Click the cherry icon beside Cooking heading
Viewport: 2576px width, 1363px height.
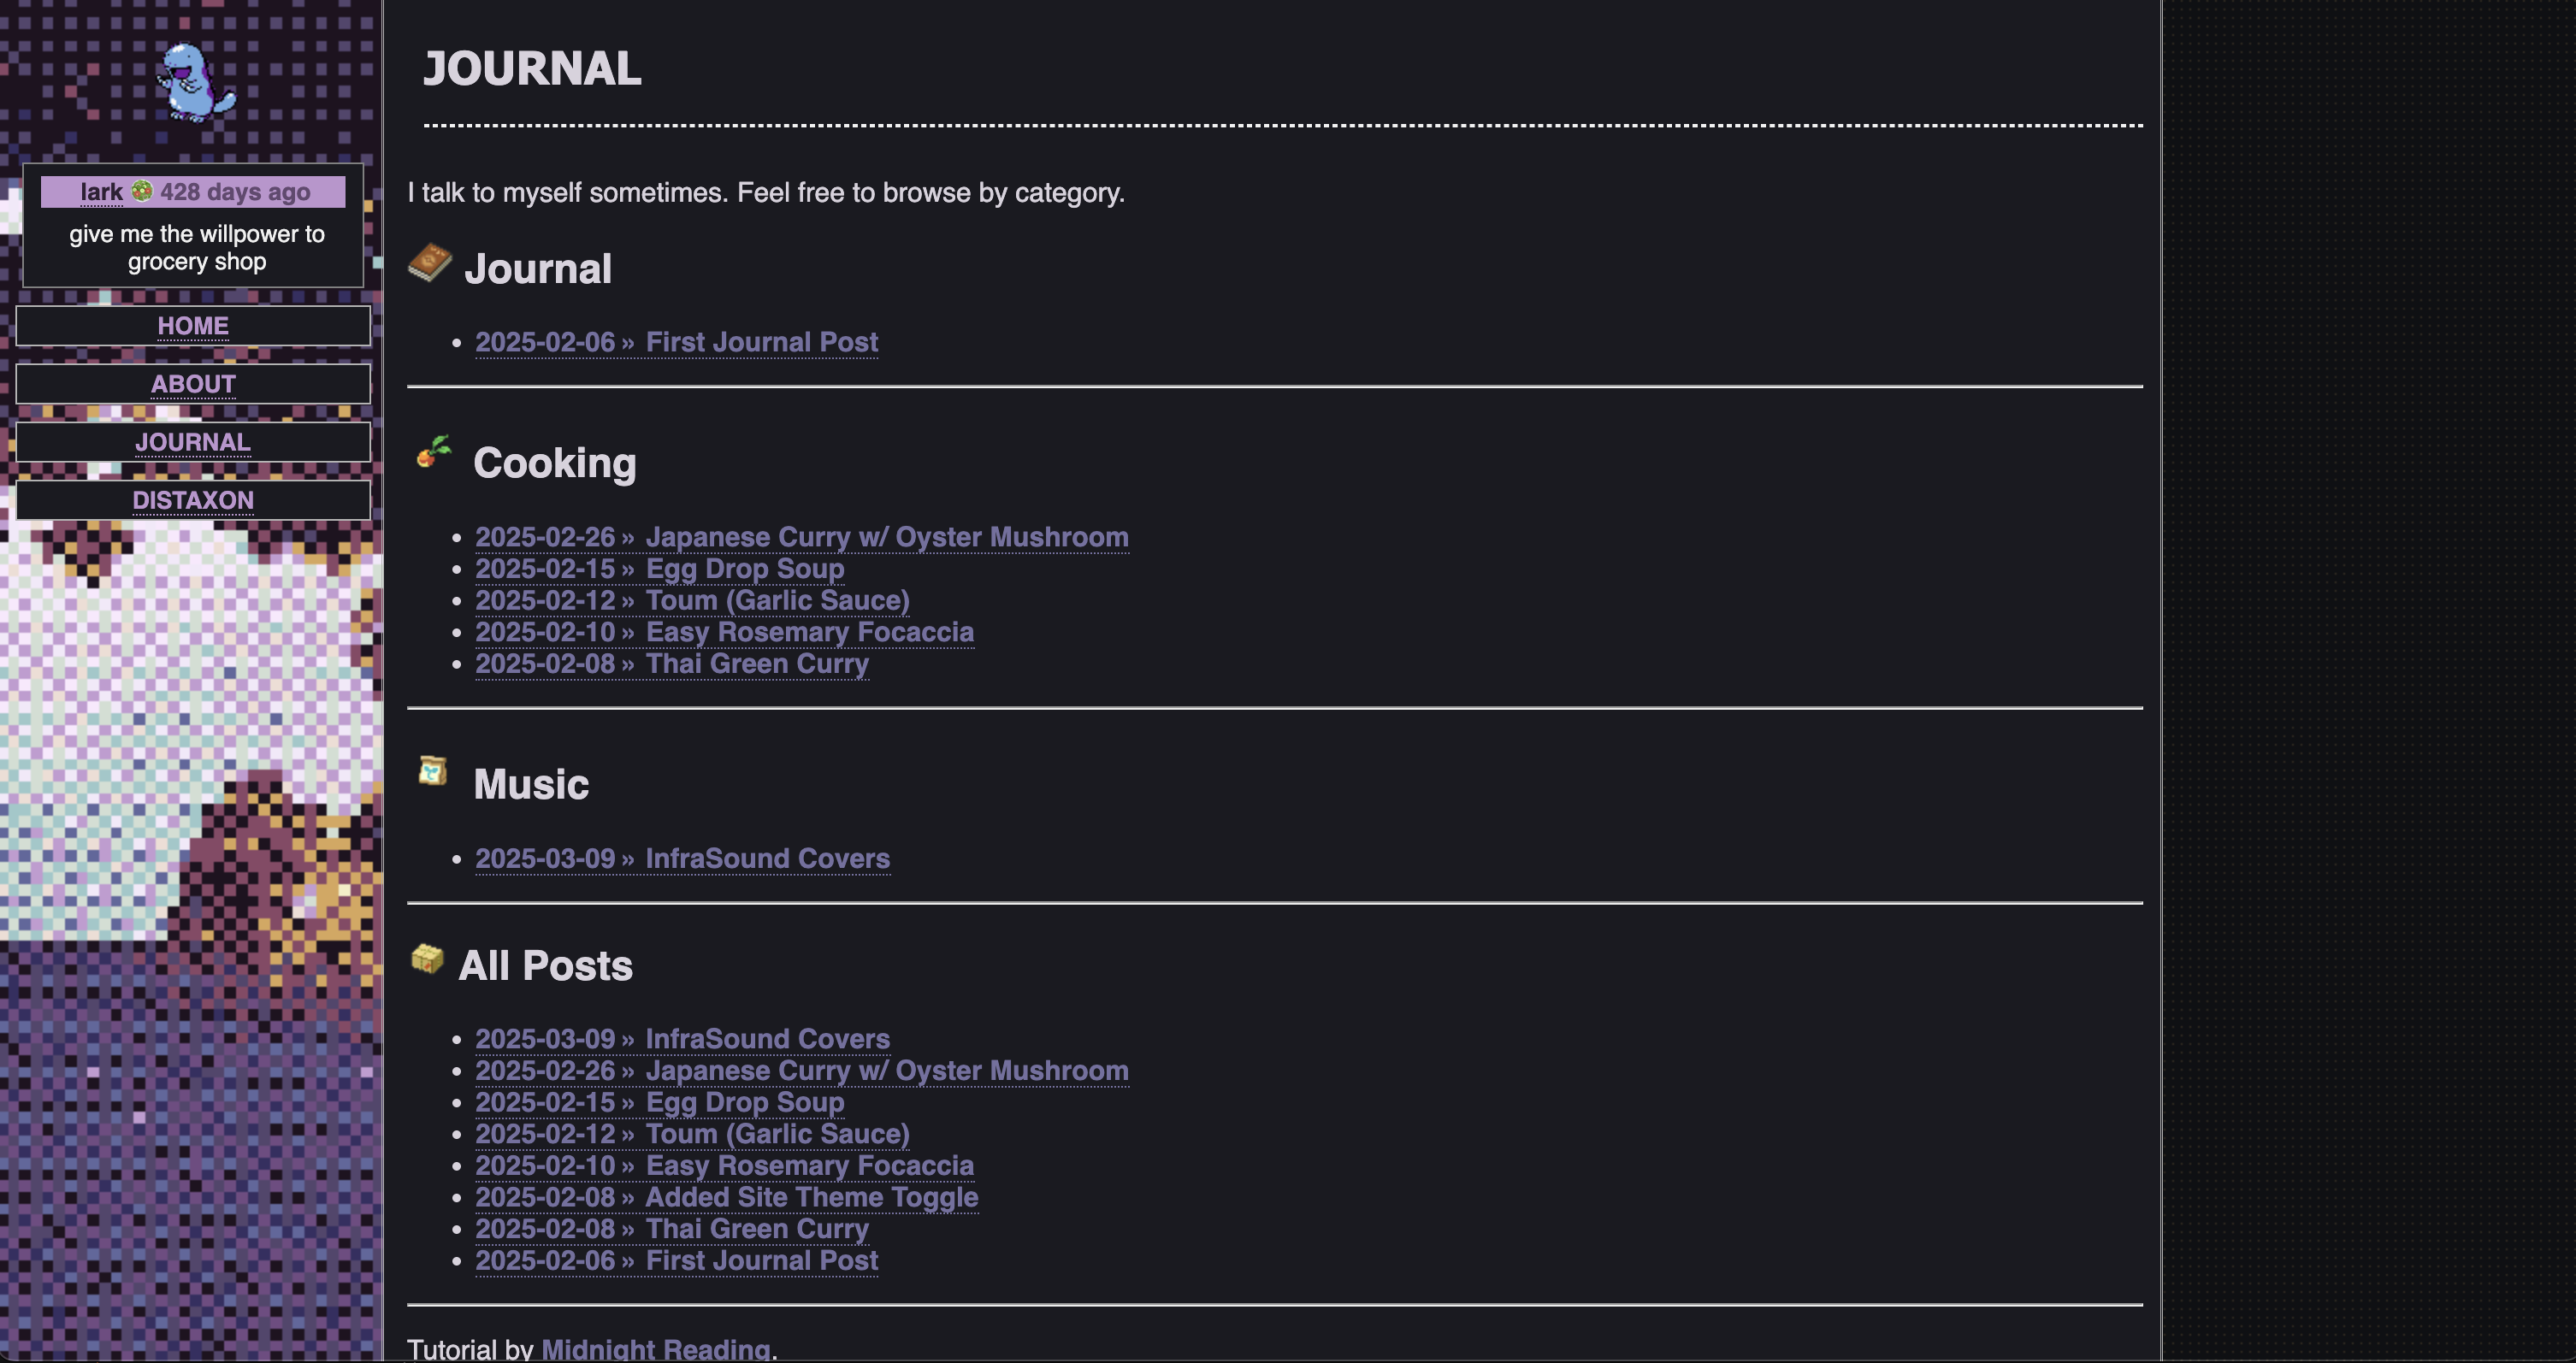tap(434, 452)
